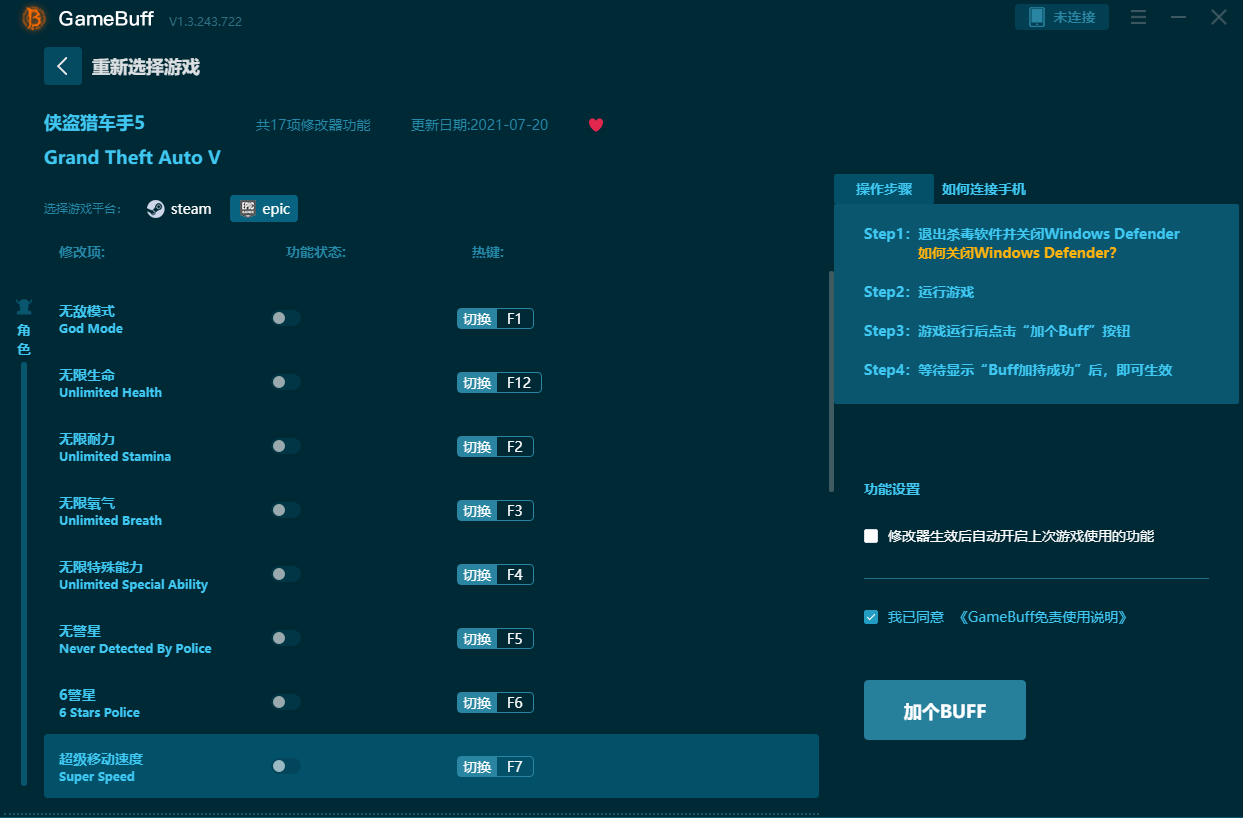This screenshot has width=1243, height=818.
Task: Click Never Detected By Police label
Action: pyautogui.click(x=135, y=639)
